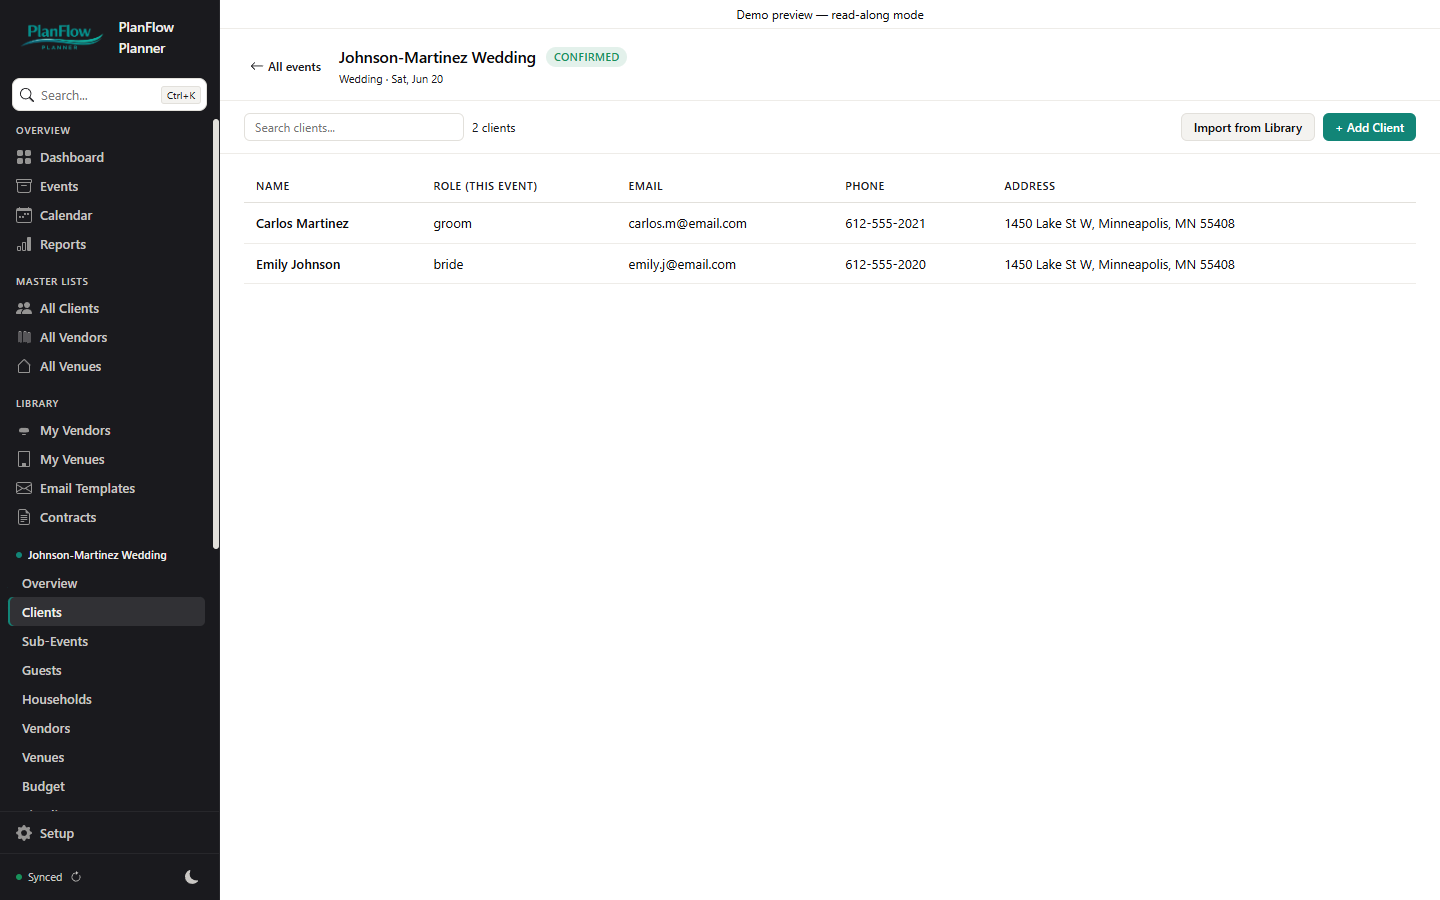Open All Vendors master list

coord(106,337)
